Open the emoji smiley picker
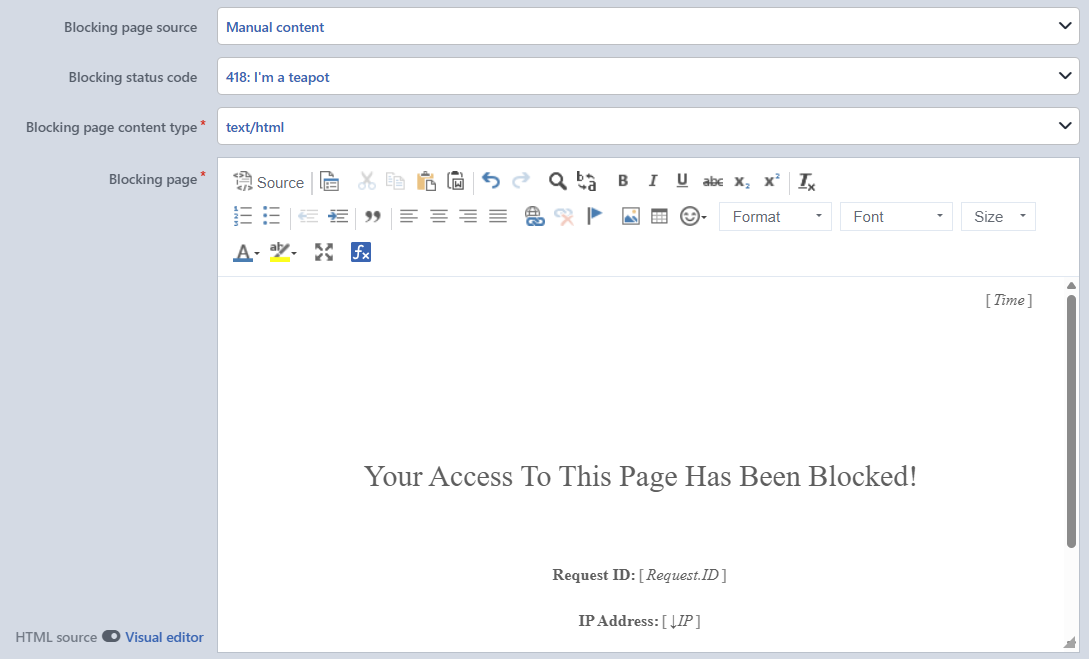 [693, 217]
